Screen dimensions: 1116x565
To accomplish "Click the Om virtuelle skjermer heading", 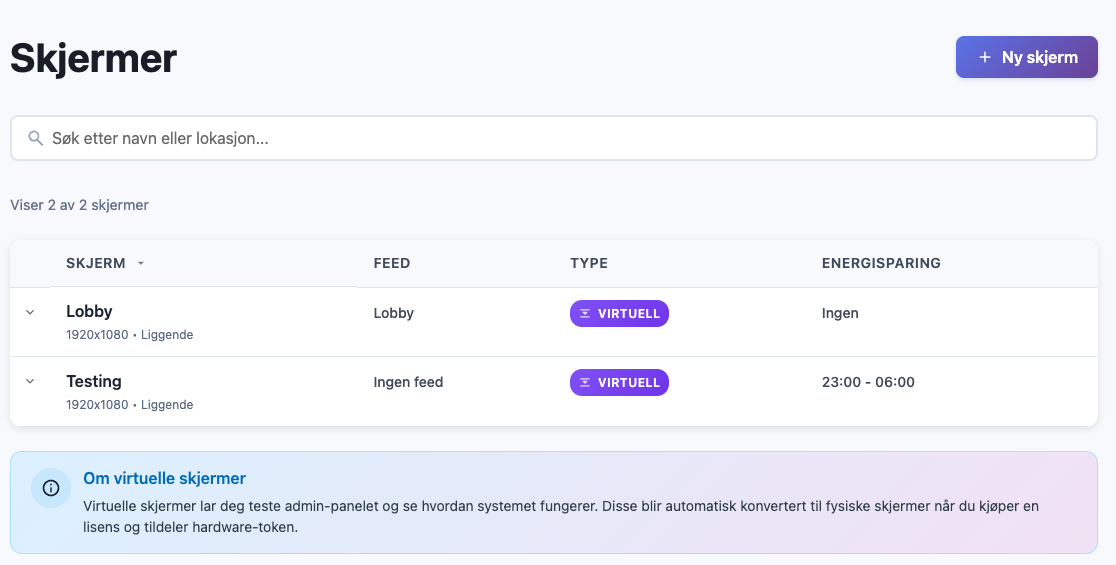I will (x=165, y=479).
